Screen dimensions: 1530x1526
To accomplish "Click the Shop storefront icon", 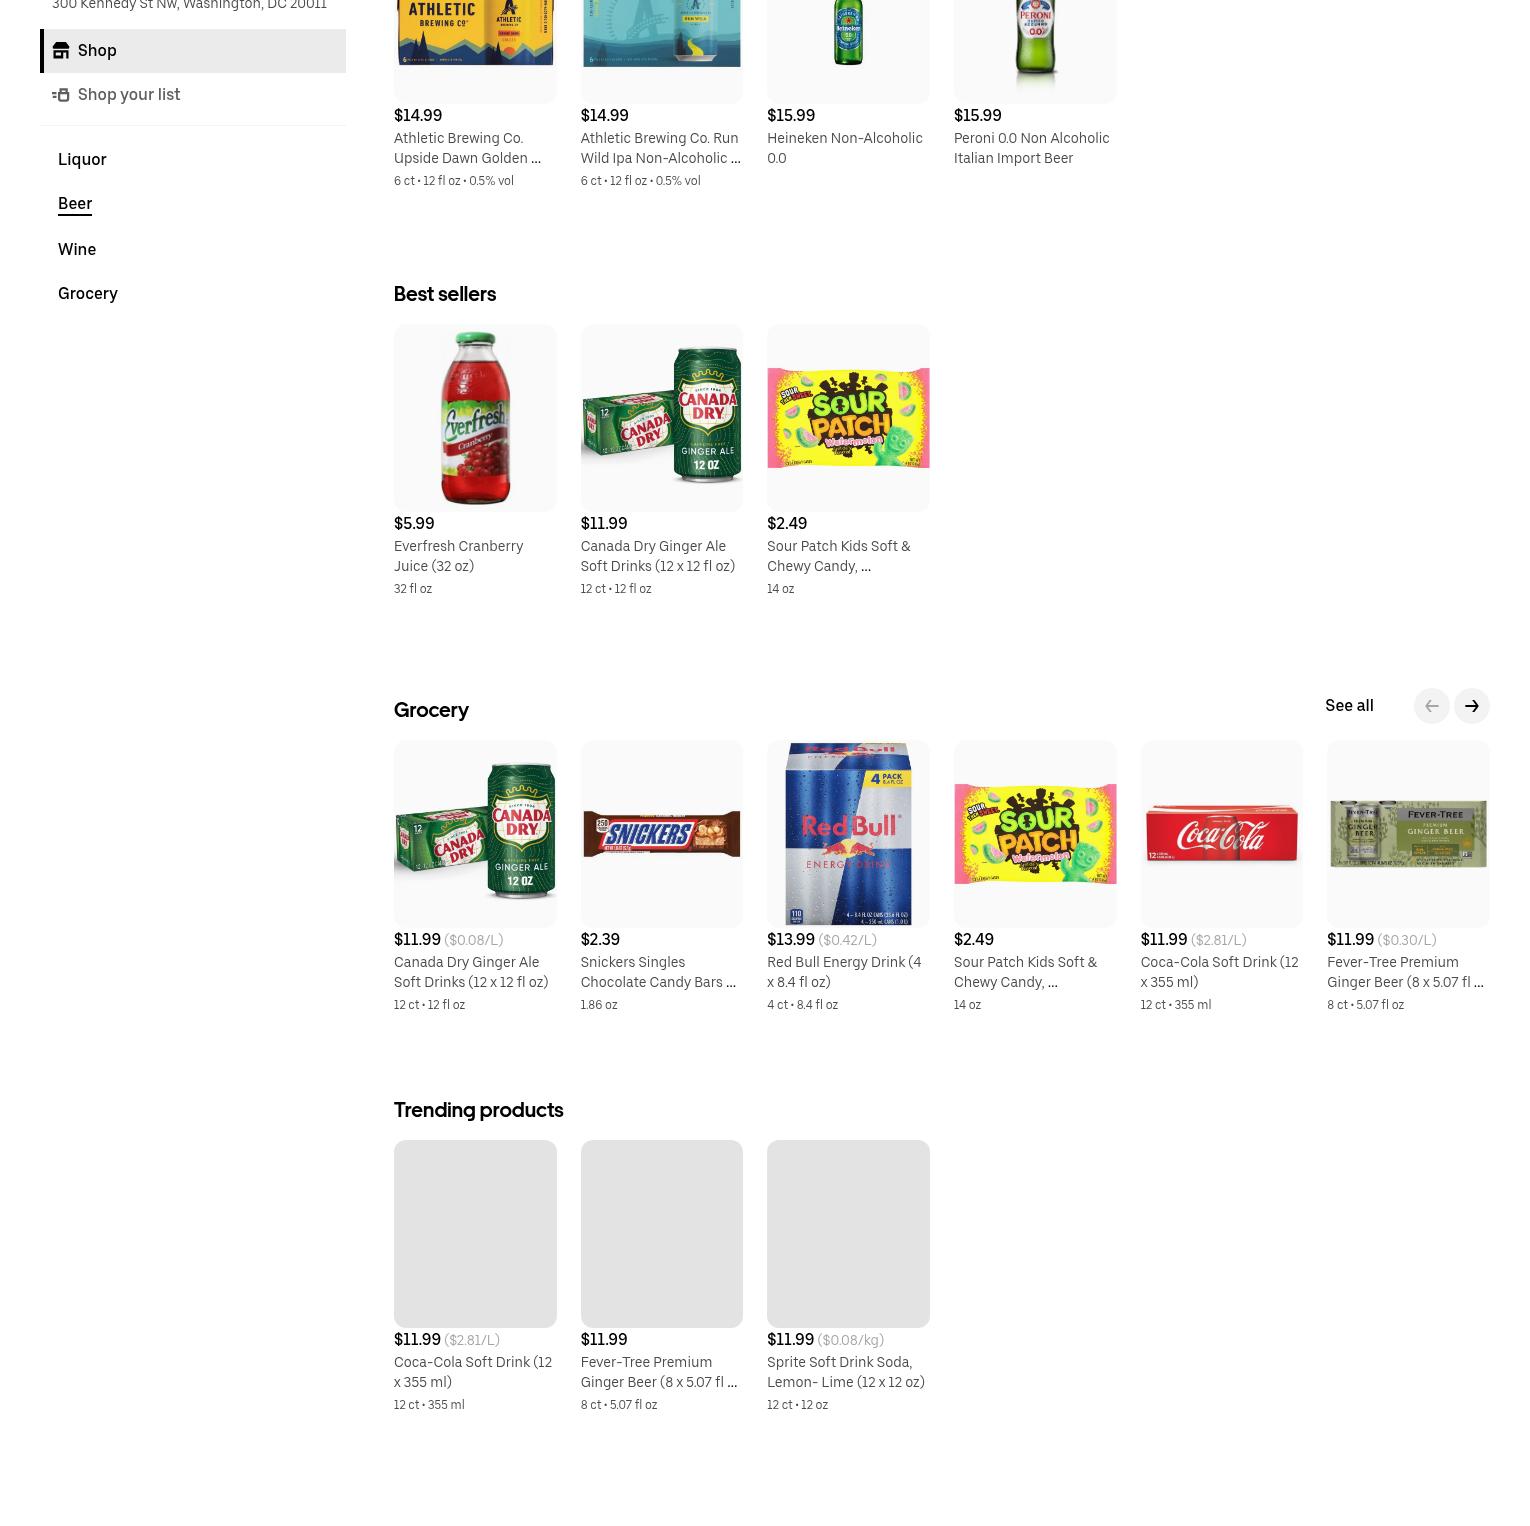I will (x=61, y=51).
